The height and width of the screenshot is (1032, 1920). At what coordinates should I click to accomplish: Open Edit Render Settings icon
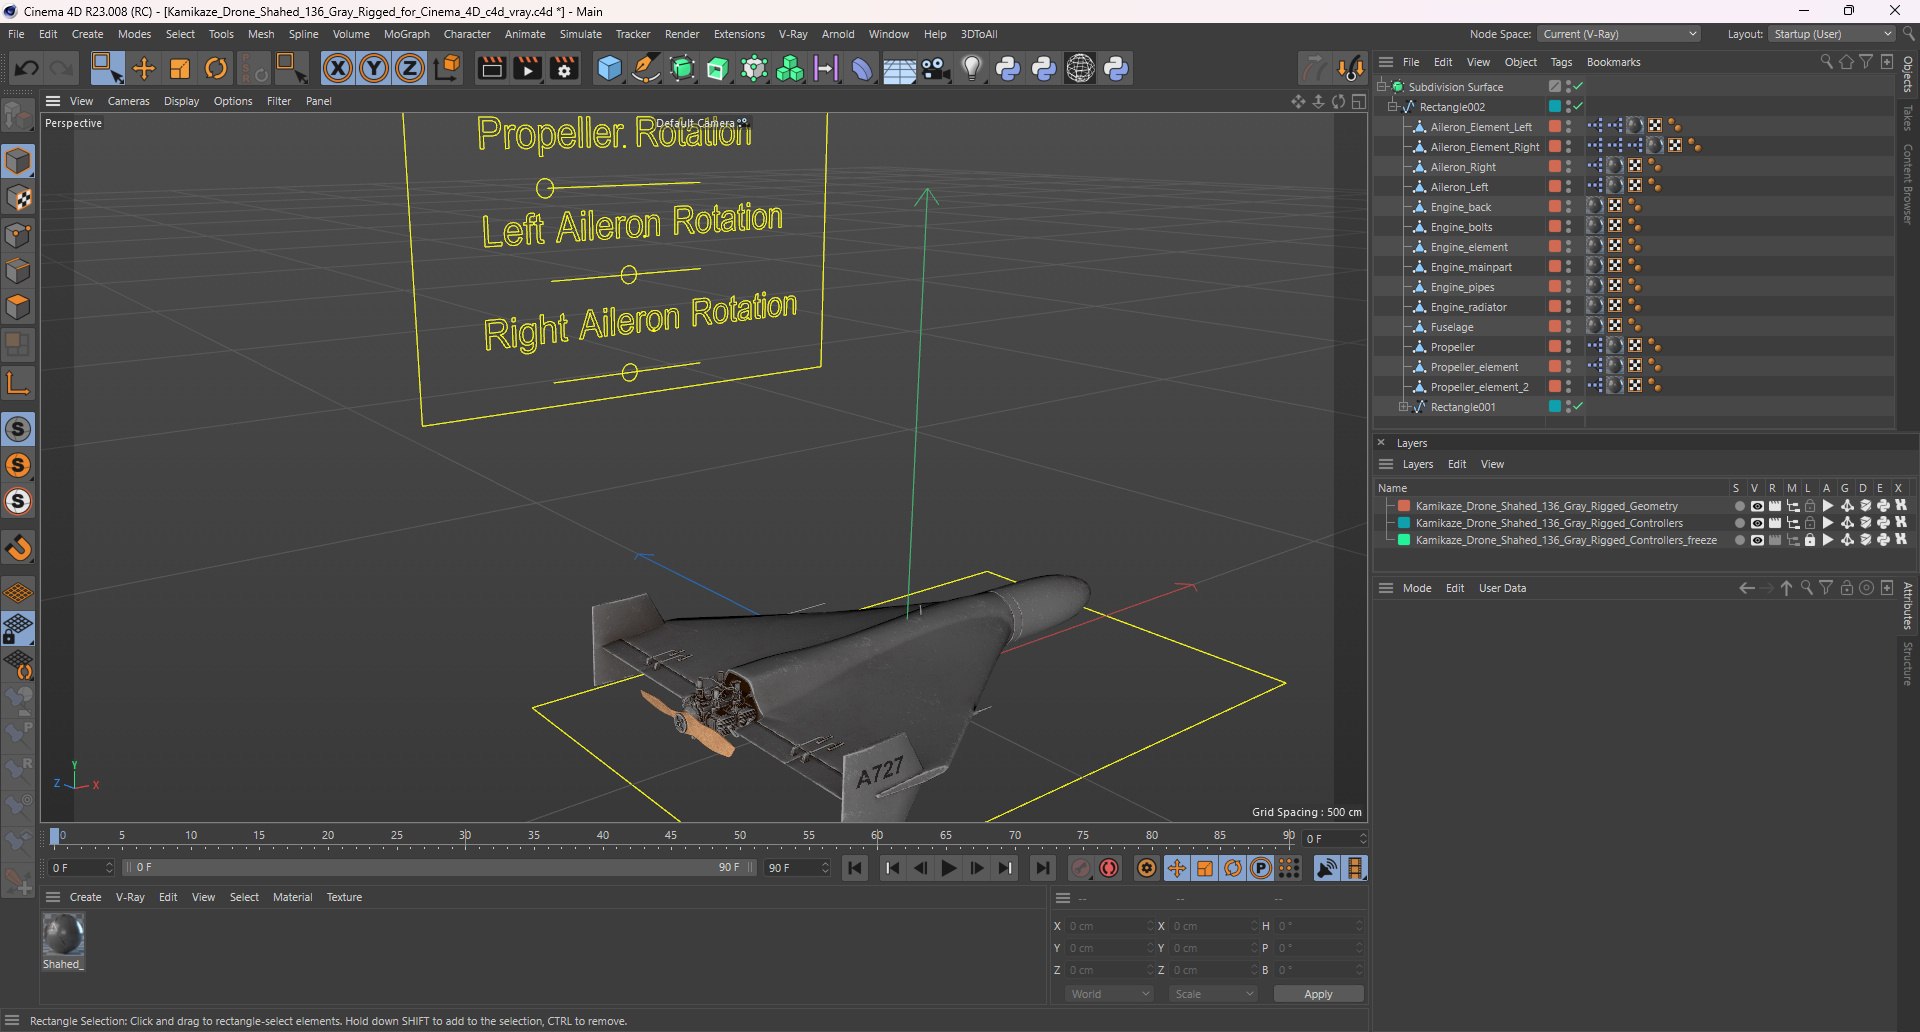click(x=565, y=68)
